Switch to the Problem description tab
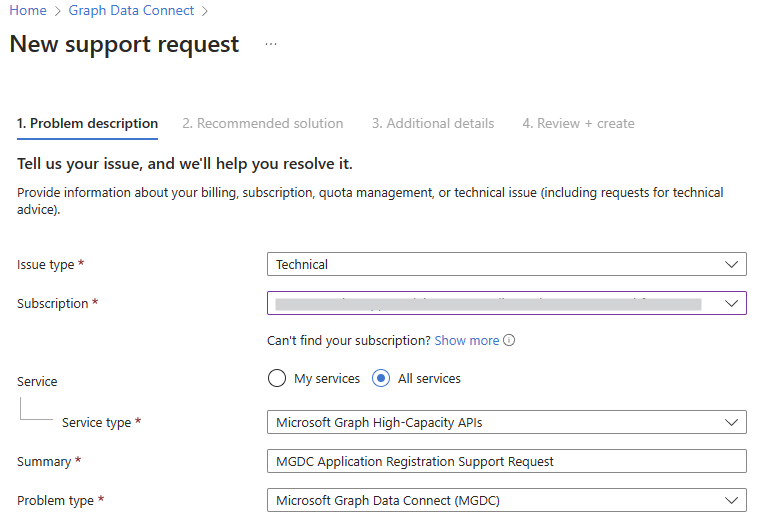This screenshot has width=758, height=522. (x=87, y=124)
